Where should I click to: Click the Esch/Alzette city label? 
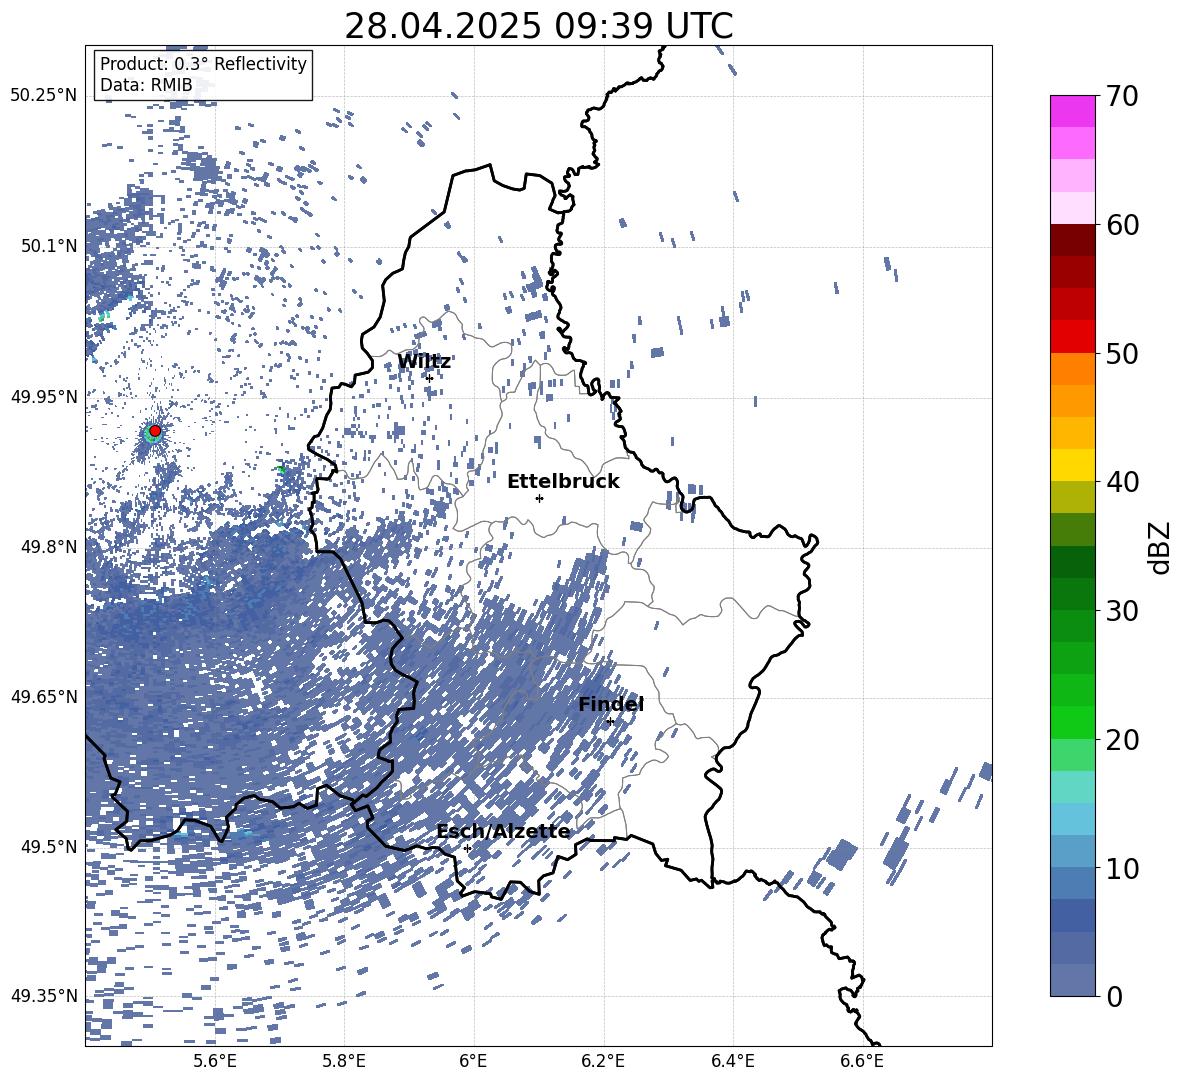[x=504, y=831]
